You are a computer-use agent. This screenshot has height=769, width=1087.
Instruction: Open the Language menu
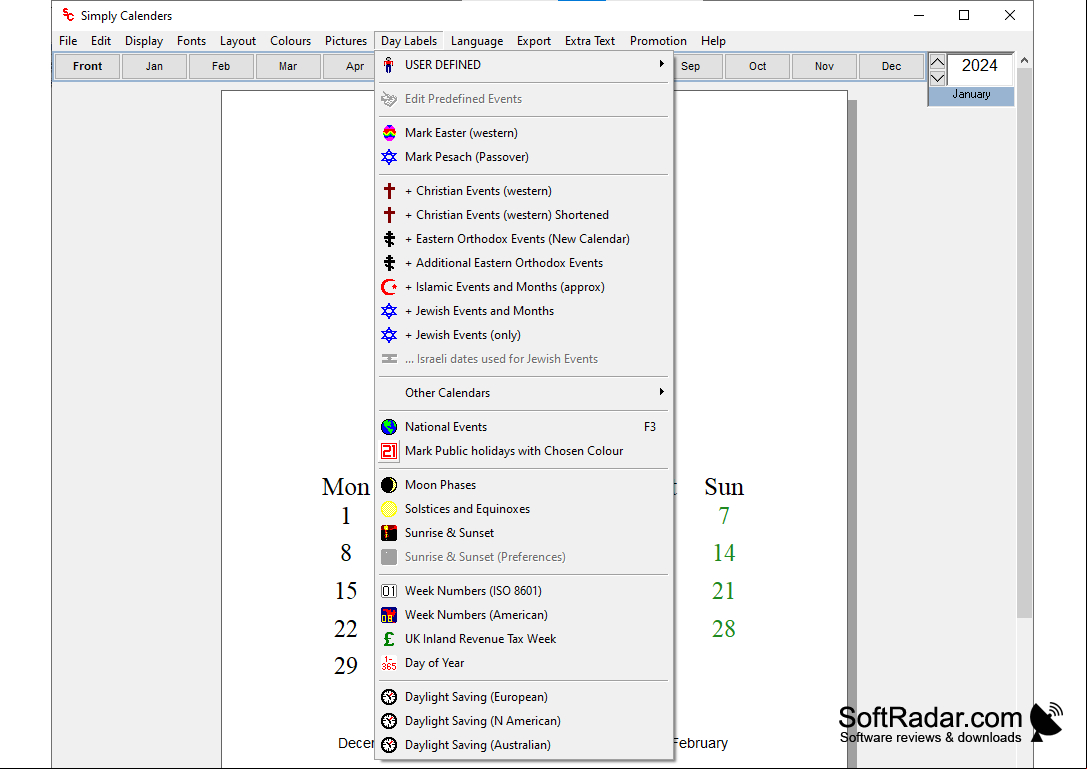click(477, 41)
